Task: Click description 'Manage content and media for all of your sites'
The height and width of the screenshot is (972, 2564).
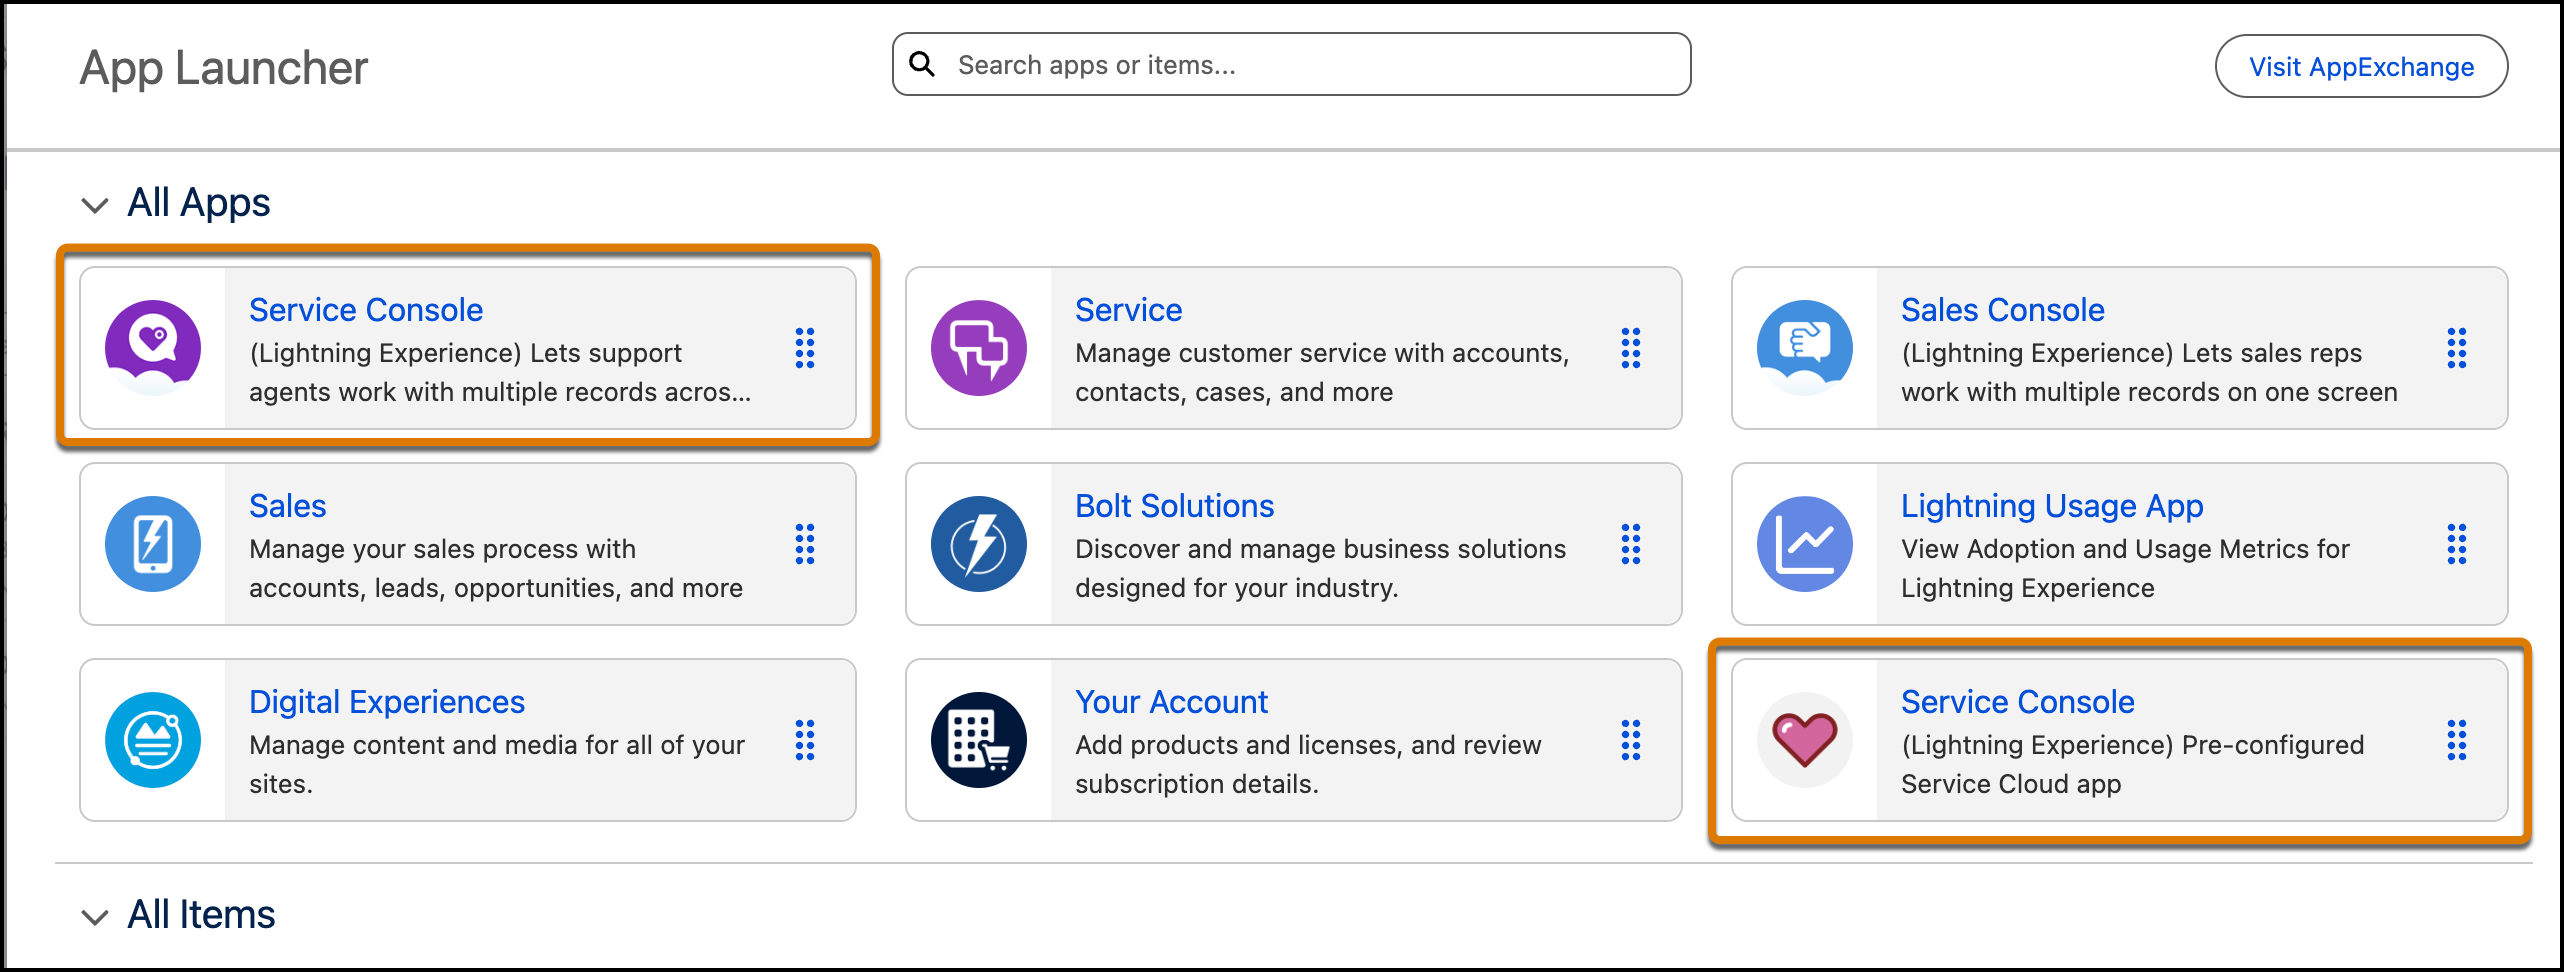Action: tap(497, 764)
